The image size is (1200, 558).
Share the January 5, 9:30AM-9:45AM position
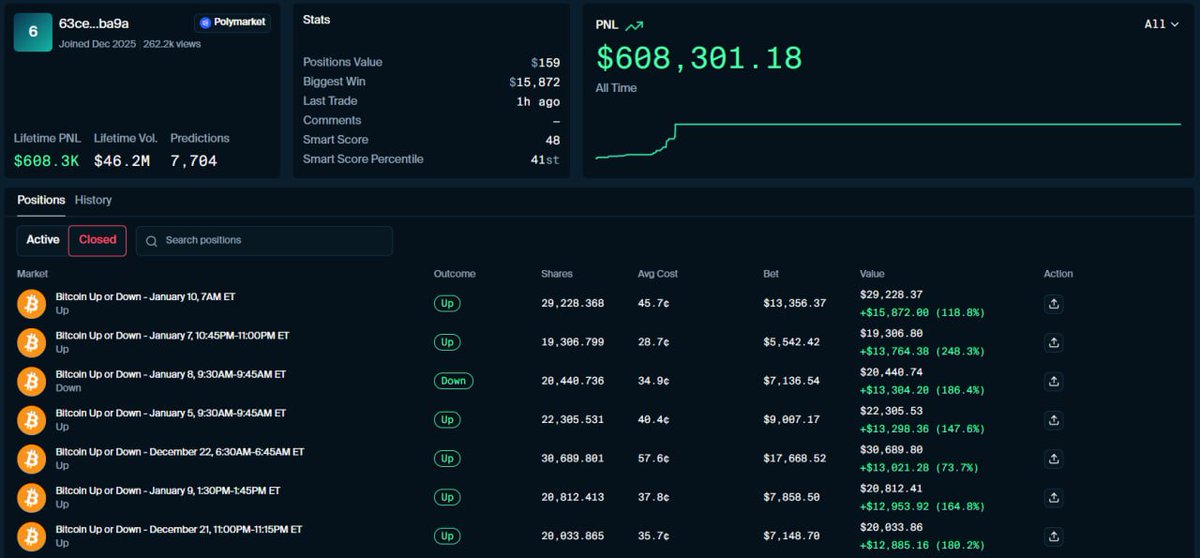click(x=1053, y=420)
